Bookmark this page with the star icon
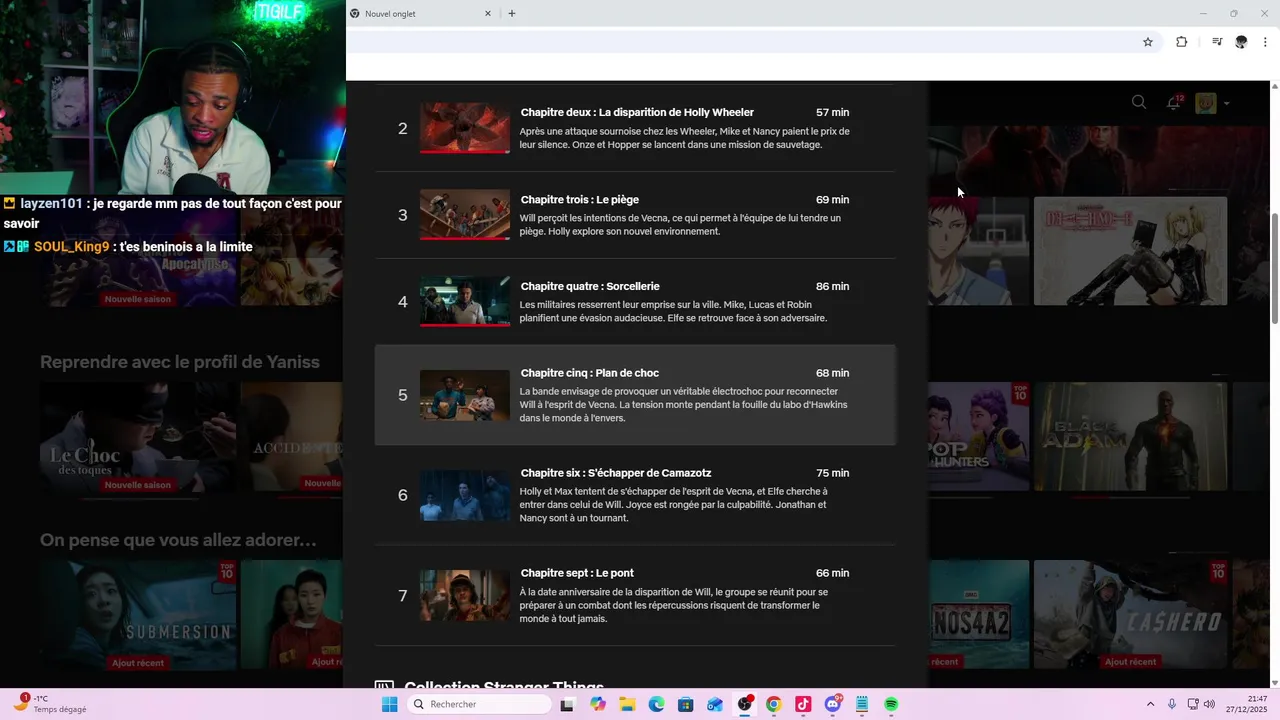Screen dimensions: 1280x720 coord(1148,42)
